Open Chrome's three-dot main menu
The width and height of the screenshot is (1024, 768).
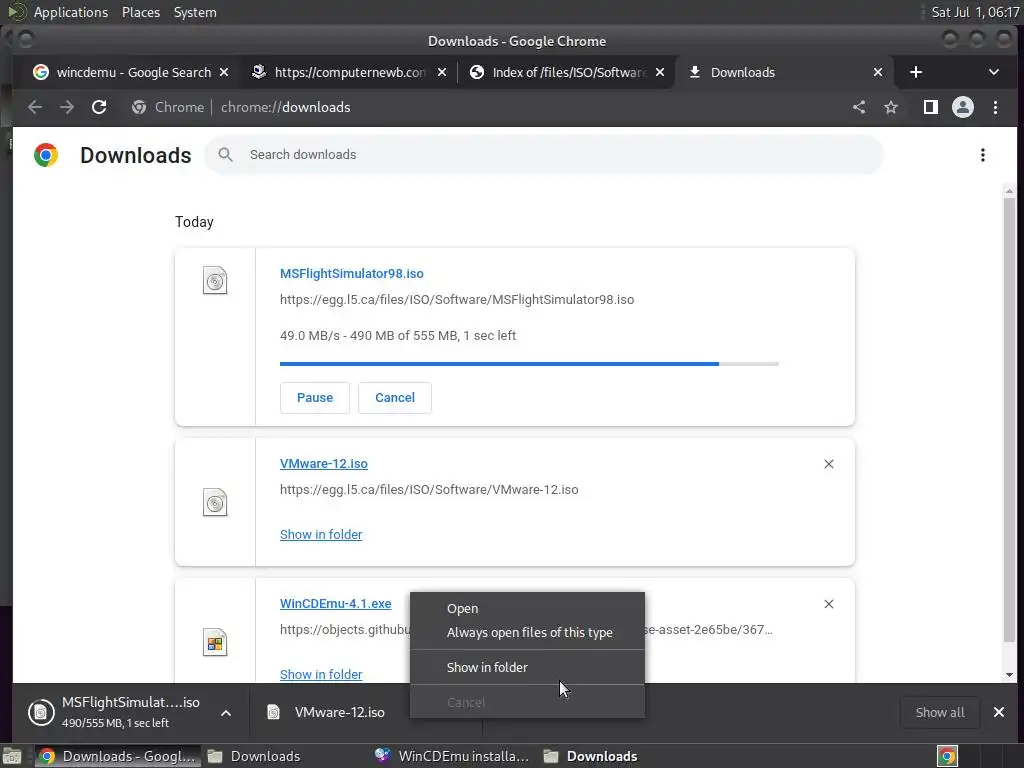point(995,107)
